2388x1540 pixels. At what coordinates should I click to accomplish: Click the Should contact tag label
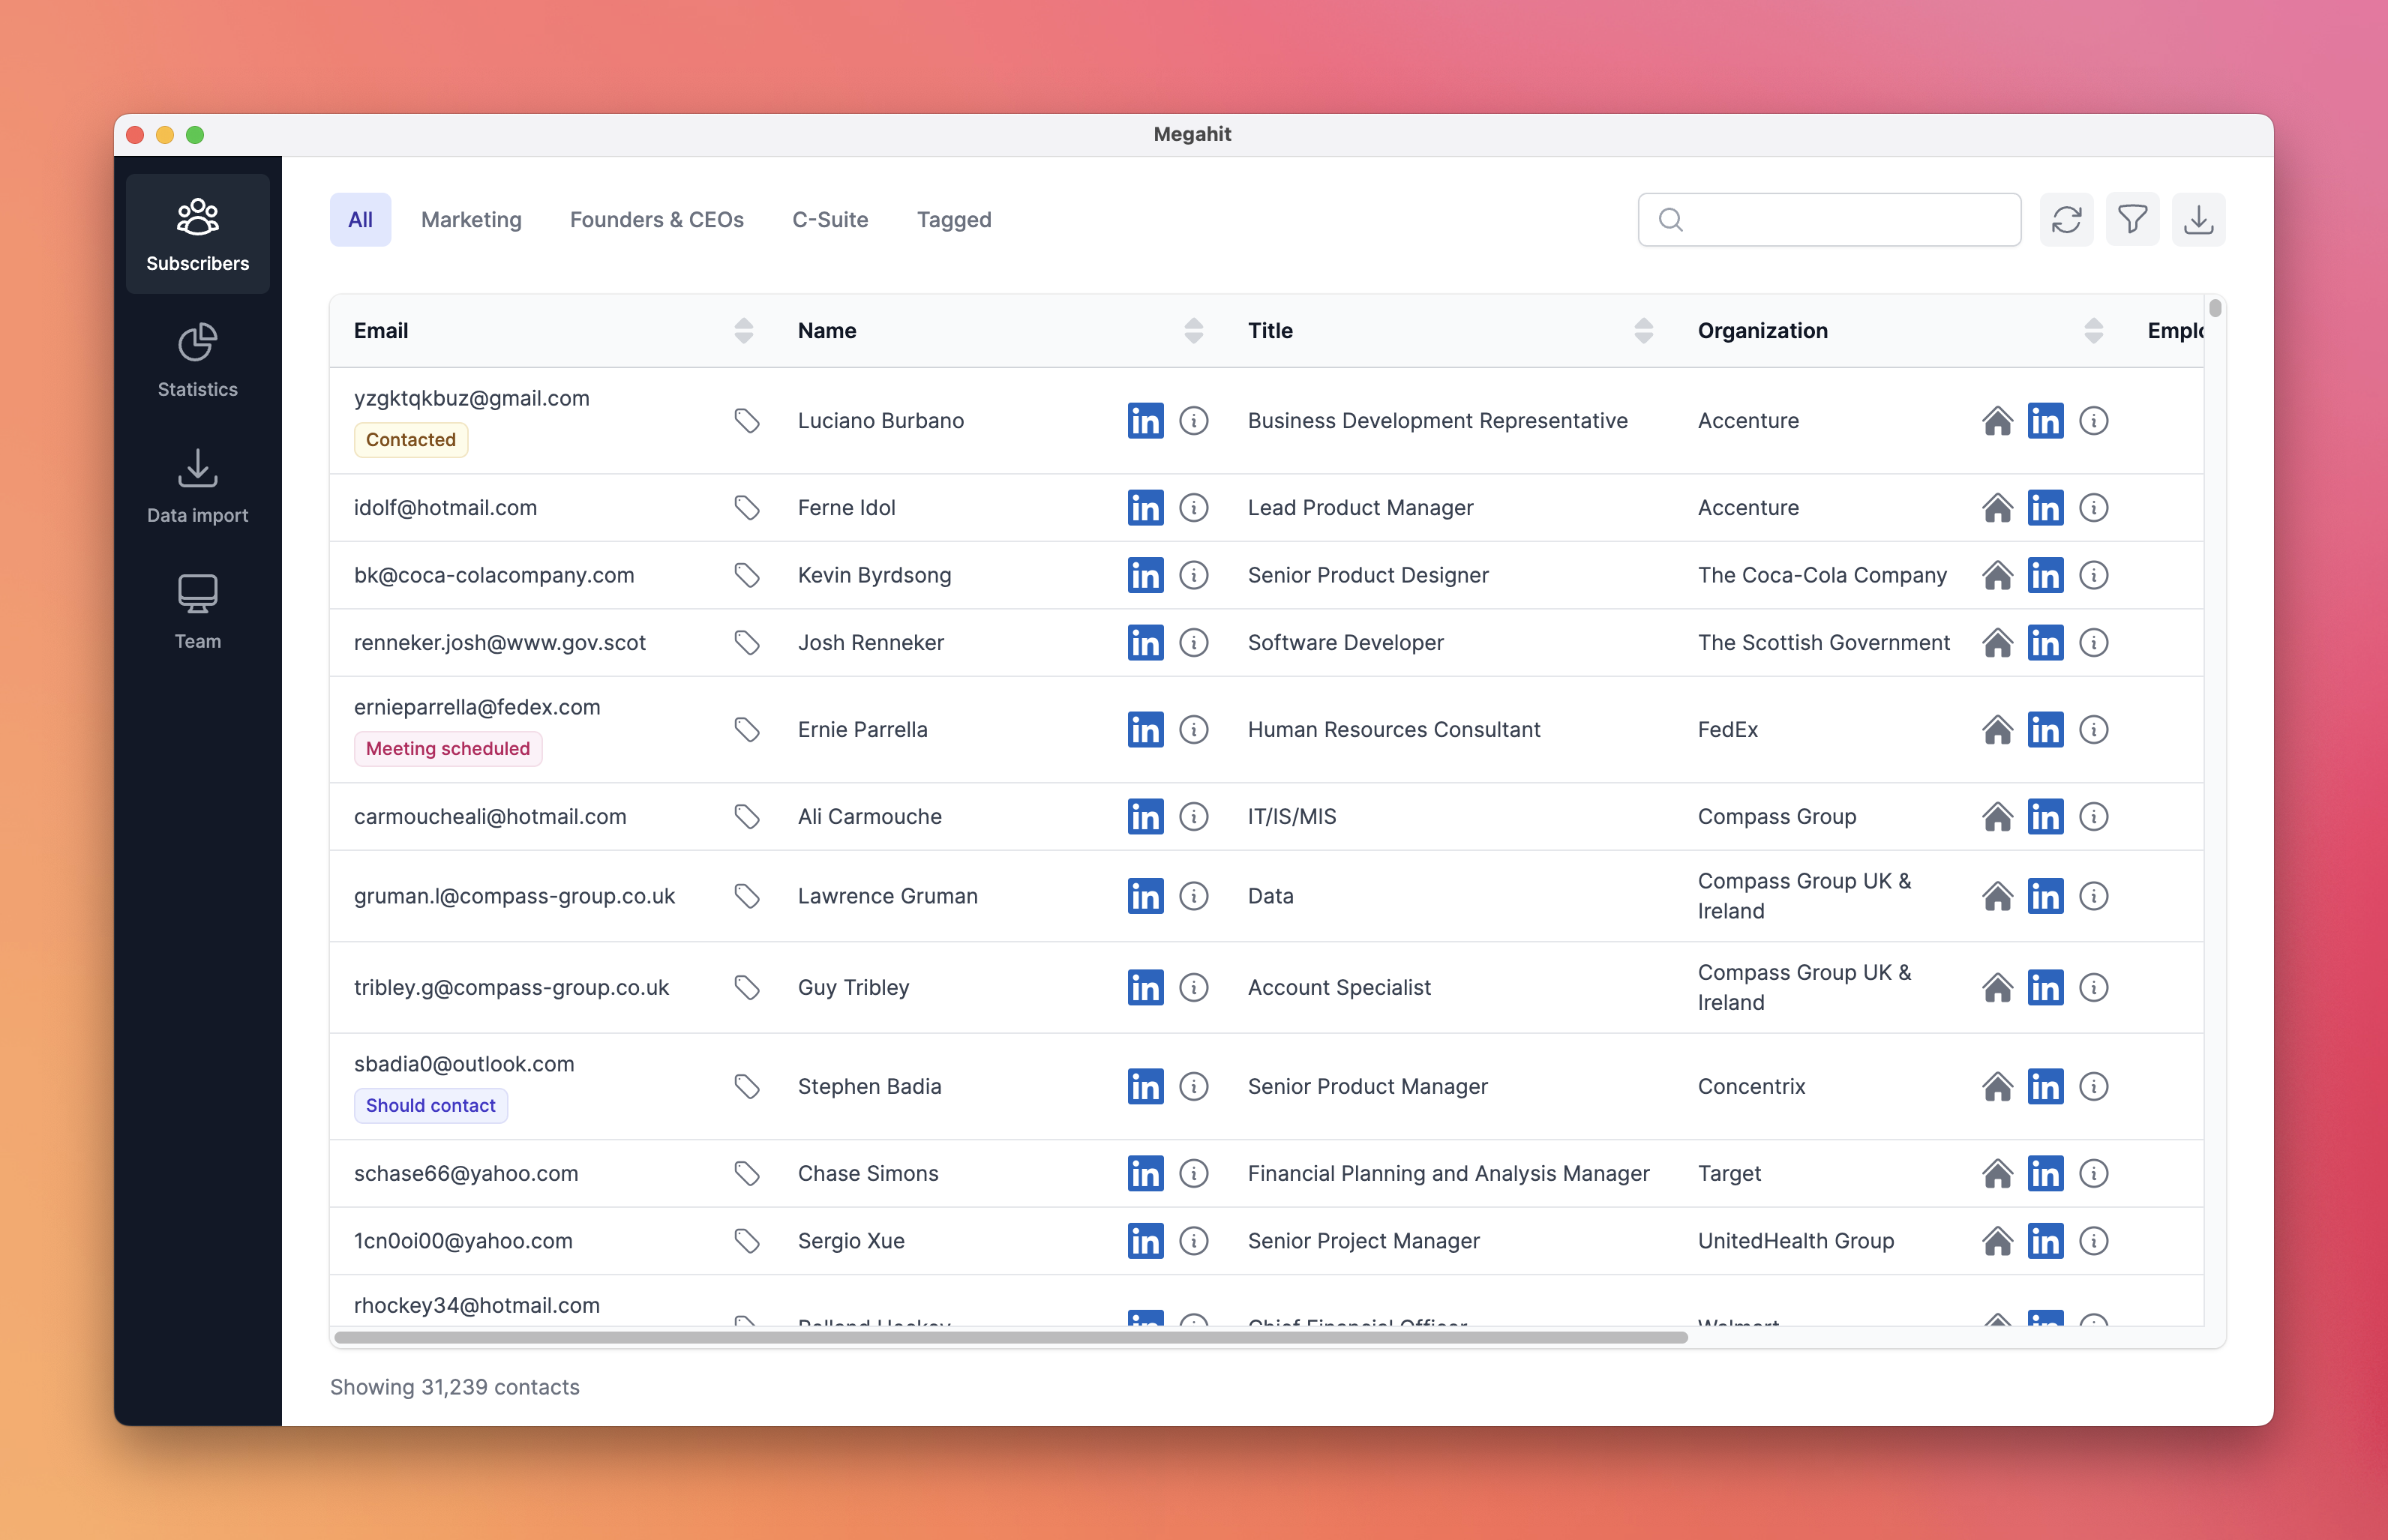[430, 1105]
